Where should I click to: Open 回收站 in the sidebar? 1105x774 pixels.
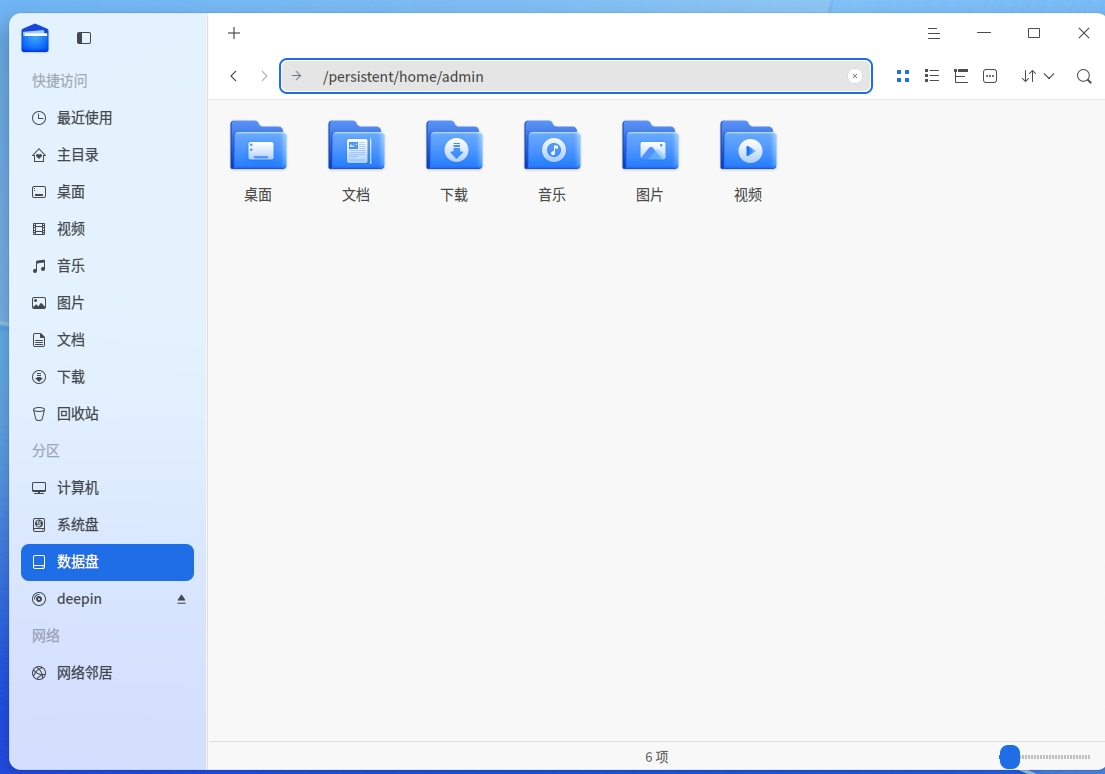click(107, 414)
